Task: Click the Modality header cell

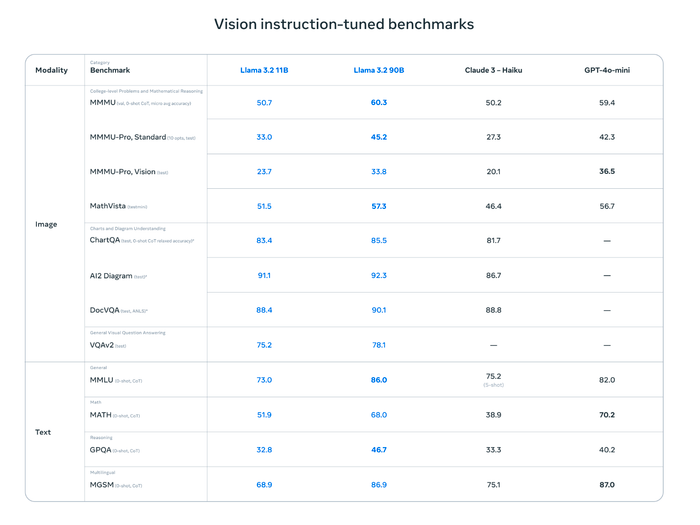Action: coord(51,70)
